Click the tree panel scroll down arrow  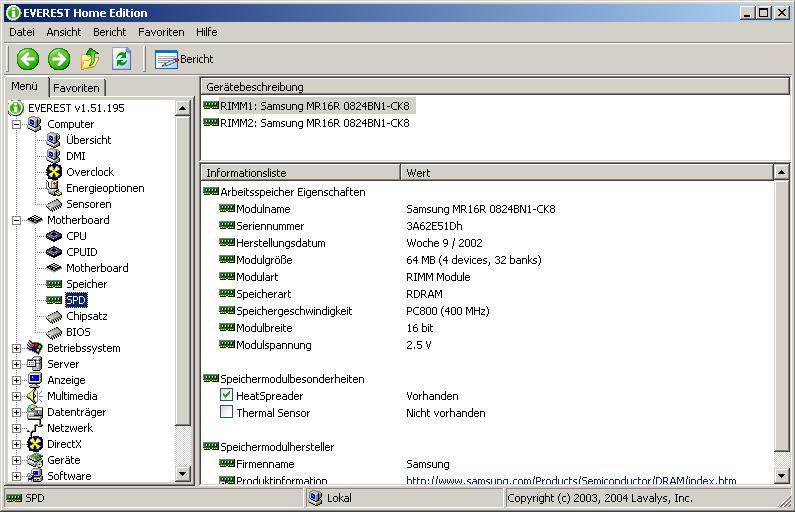coord(183,474)
